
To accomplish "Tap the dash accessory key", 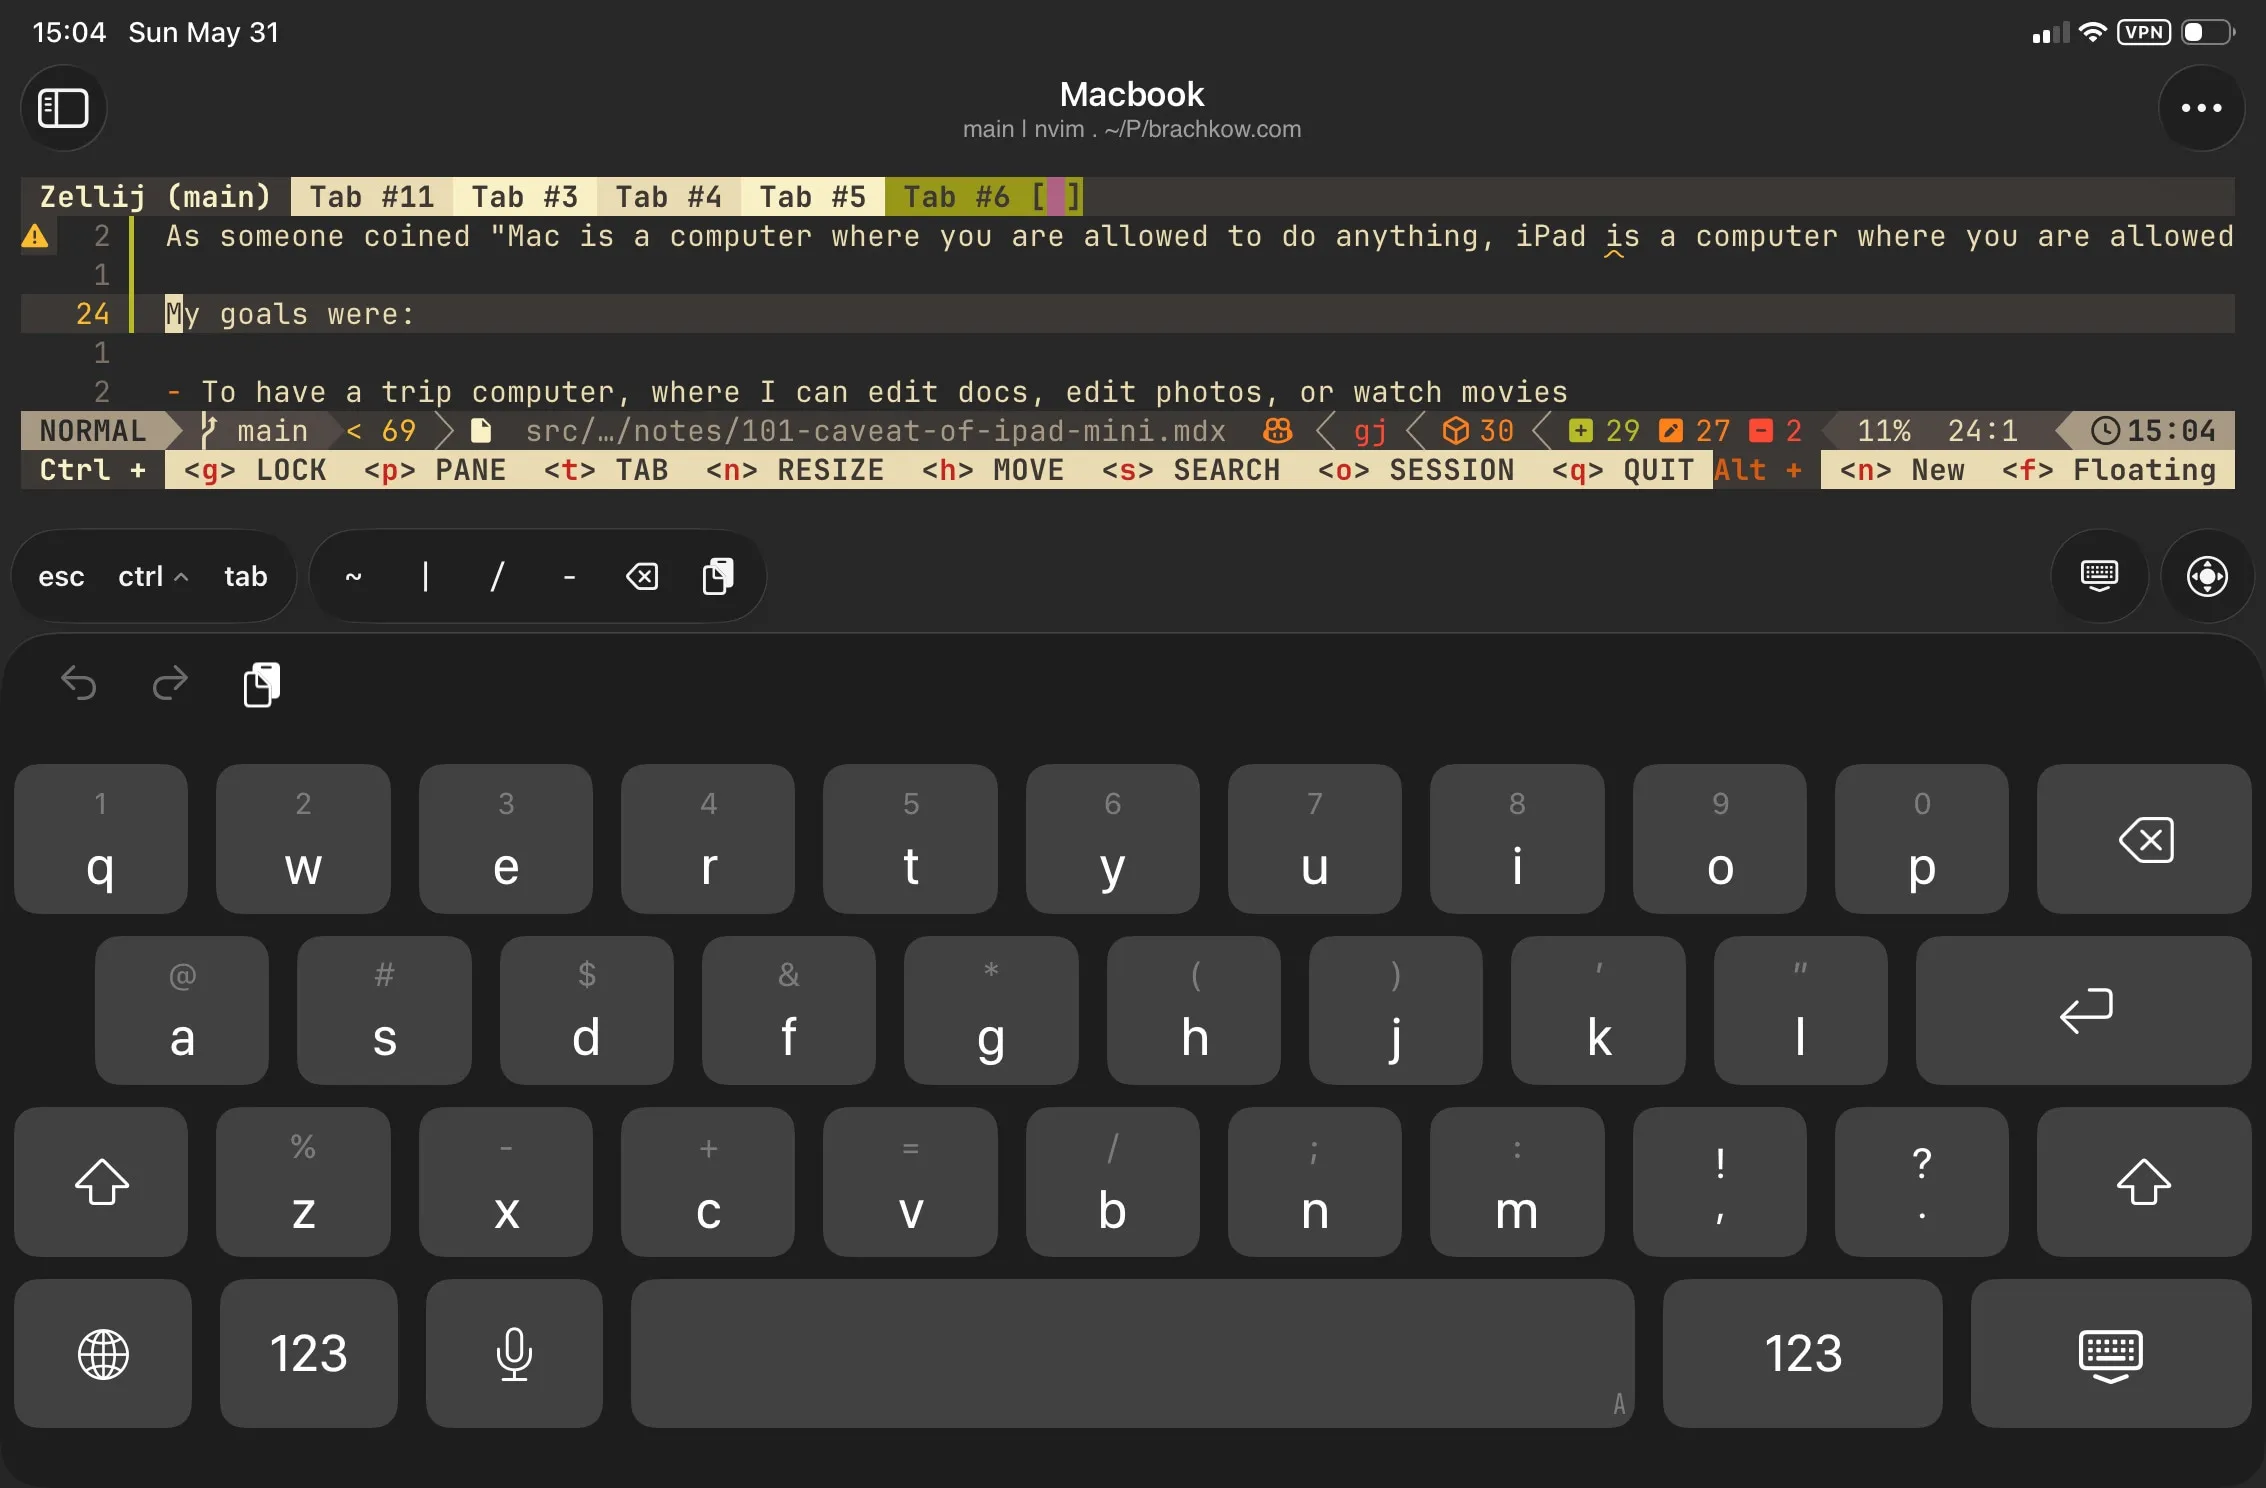I will click(569, 577).
